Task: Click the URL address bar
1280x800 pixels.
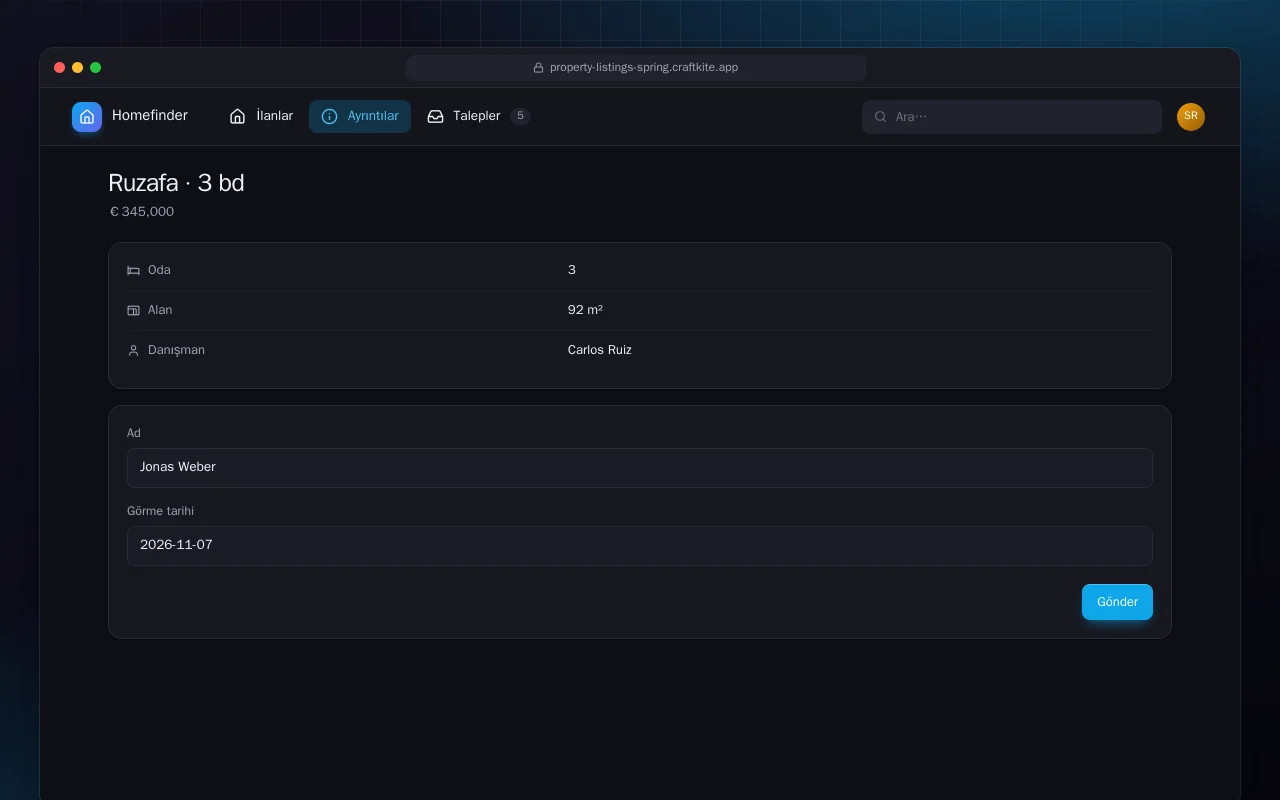Action: (x=636, y=68)
